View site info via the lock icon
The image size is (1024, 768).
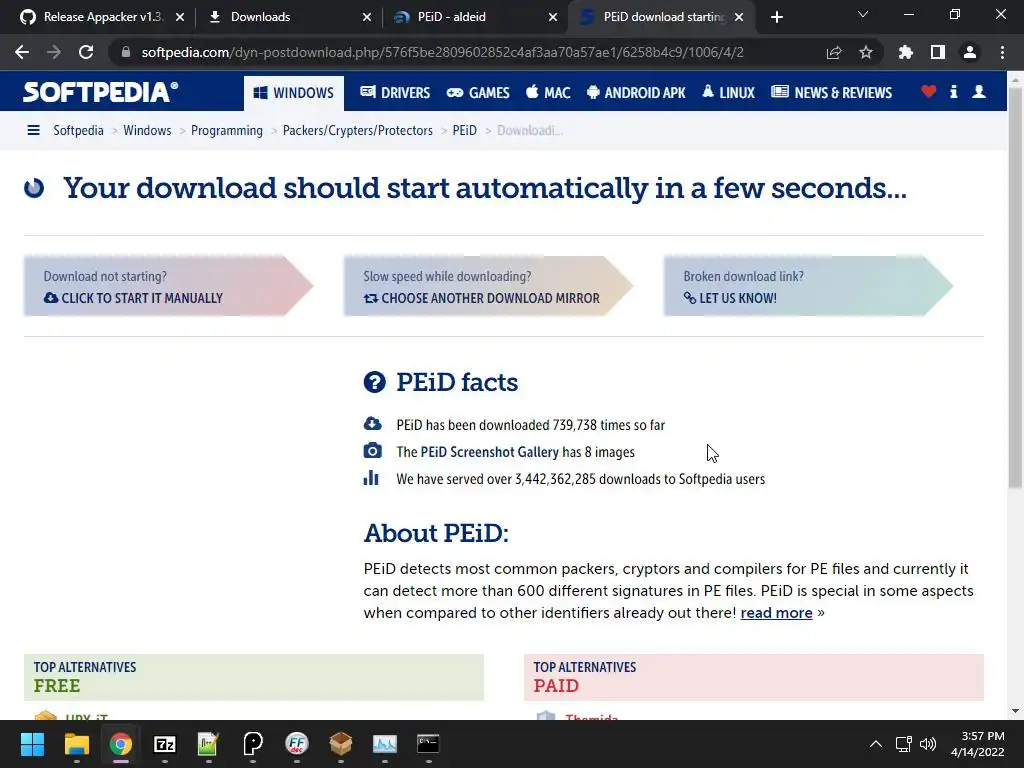click(x=126, y=52)
